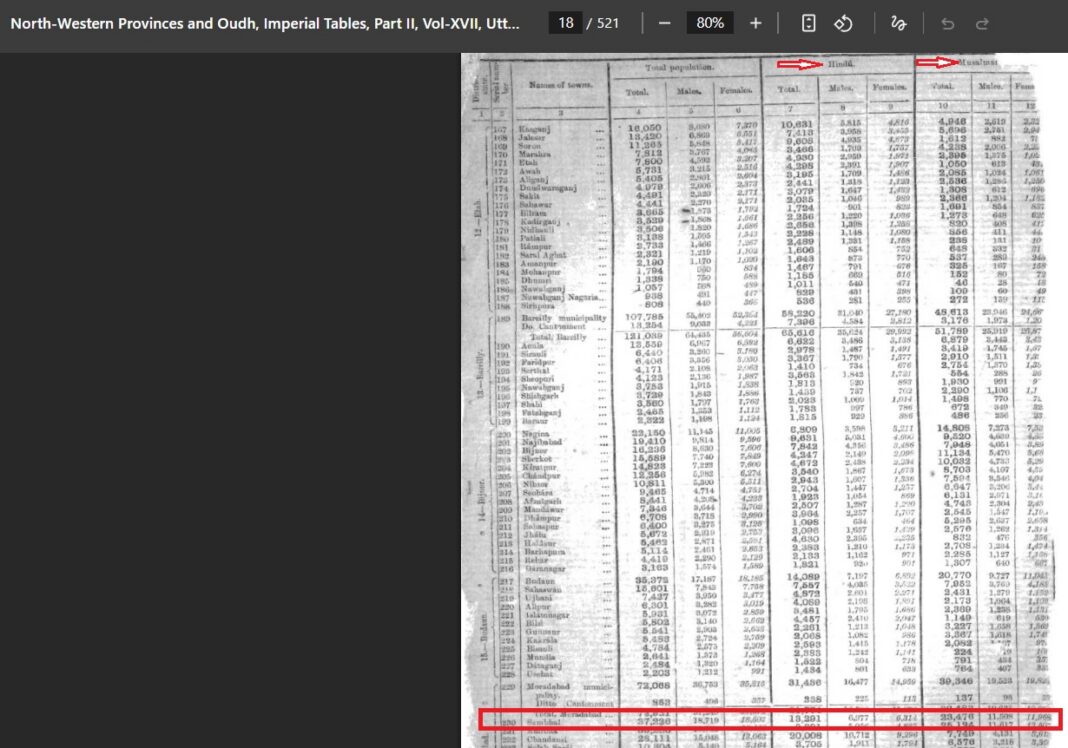Click the red arrow pointing to Musalman

(x=937, y=63)
